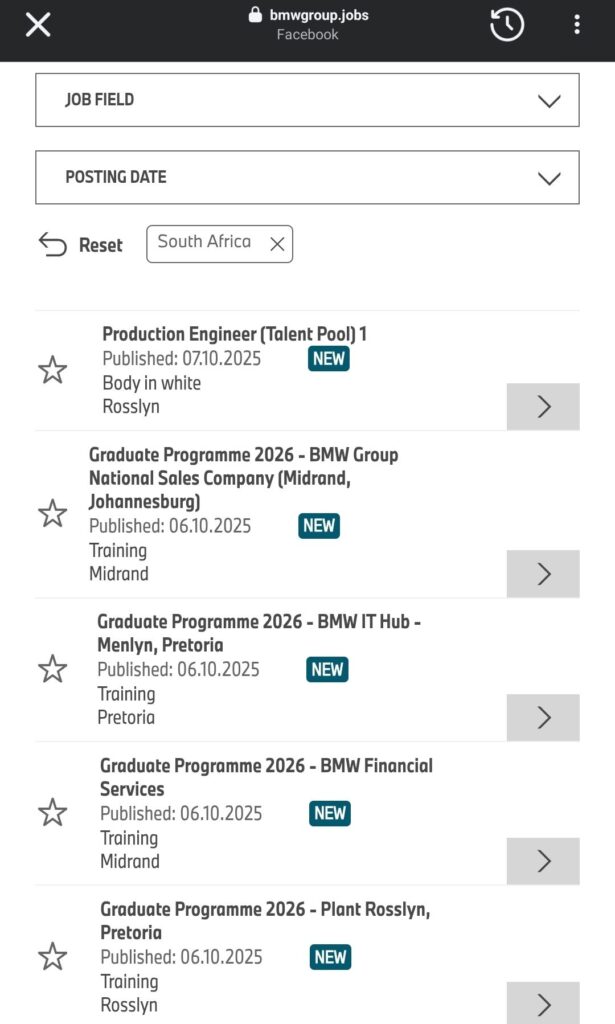Click the Reset filters arrow icon
The image size is (615, 1024).
[52, 244]
